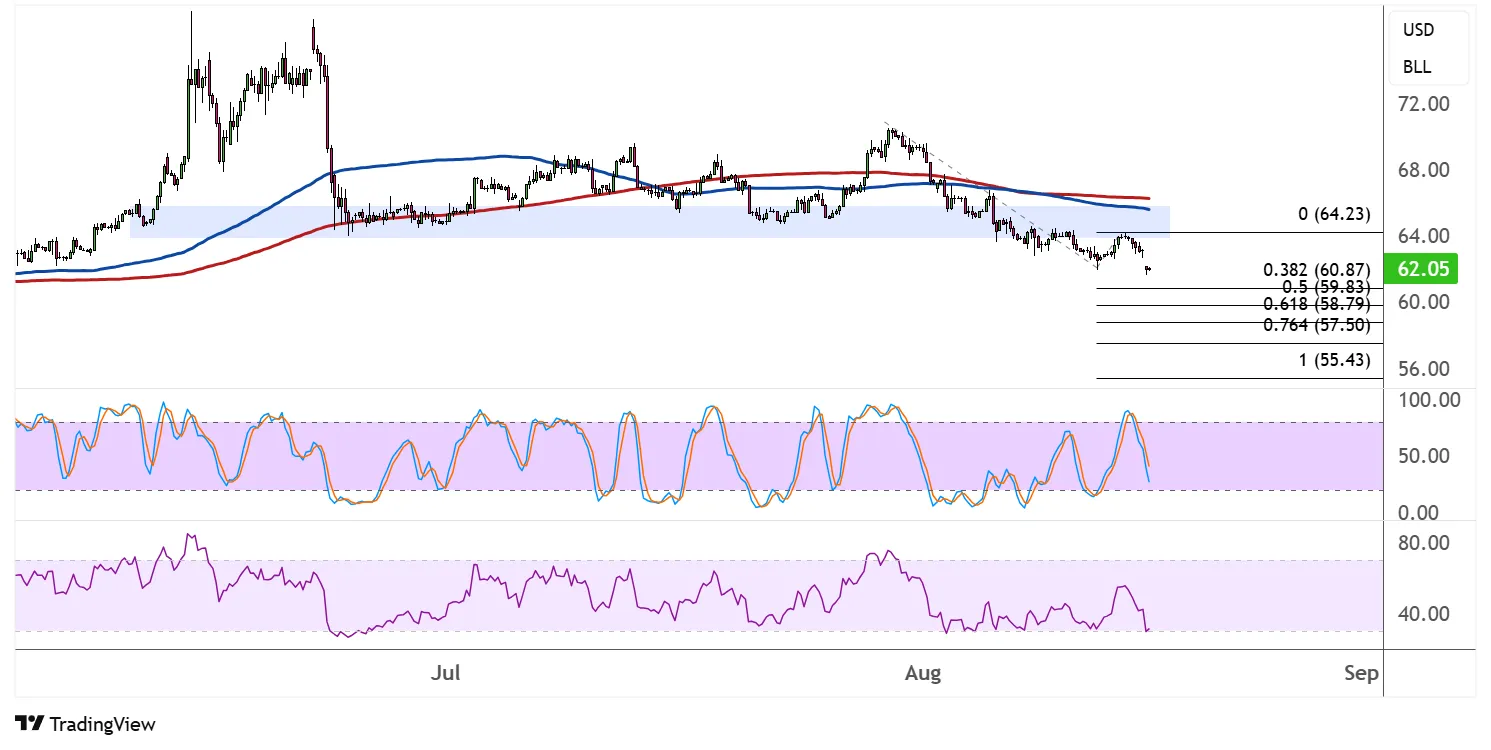Click the 68.00 price axis label
The image size is (1491, 750).
[x=1422, y=170]
